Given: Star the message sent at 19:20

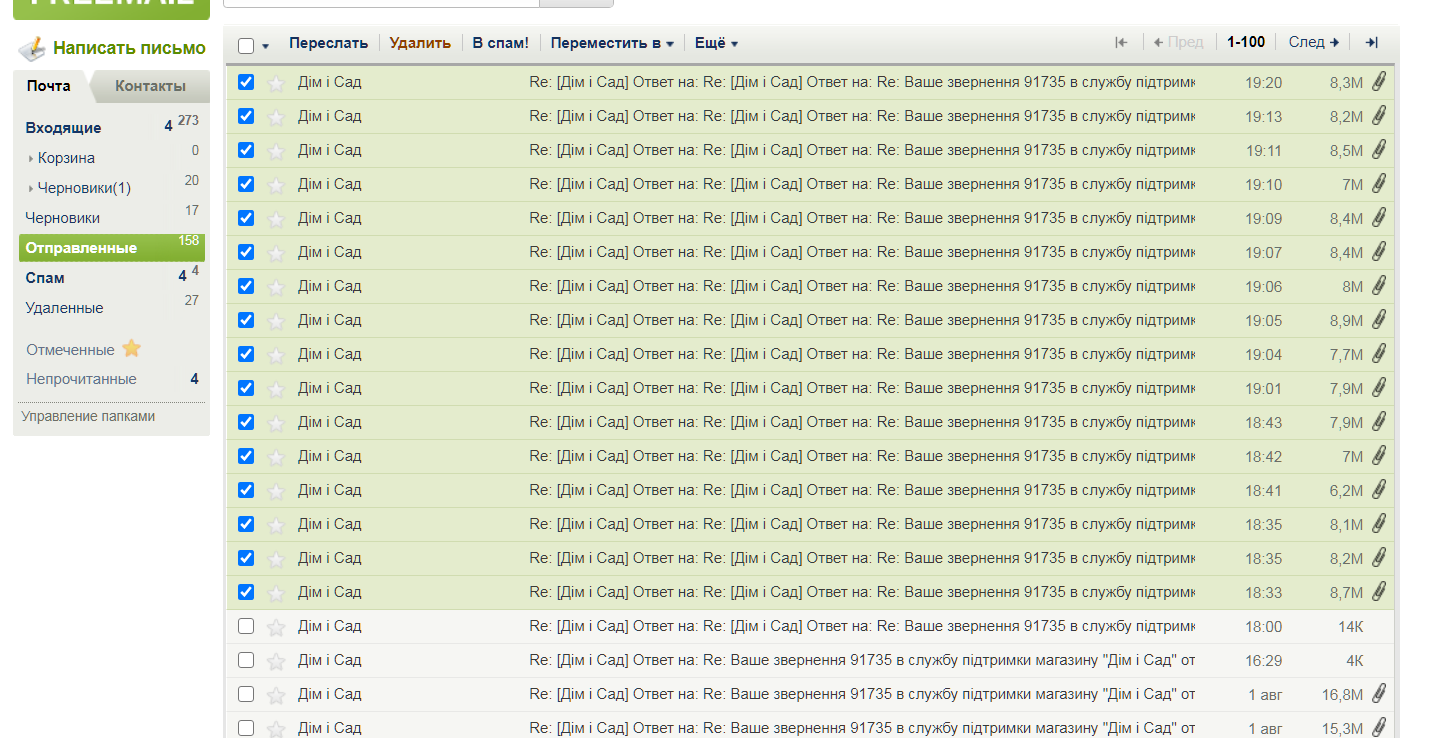Looking at the screenshot, I should pyautogui.click(x=276, y=83).
